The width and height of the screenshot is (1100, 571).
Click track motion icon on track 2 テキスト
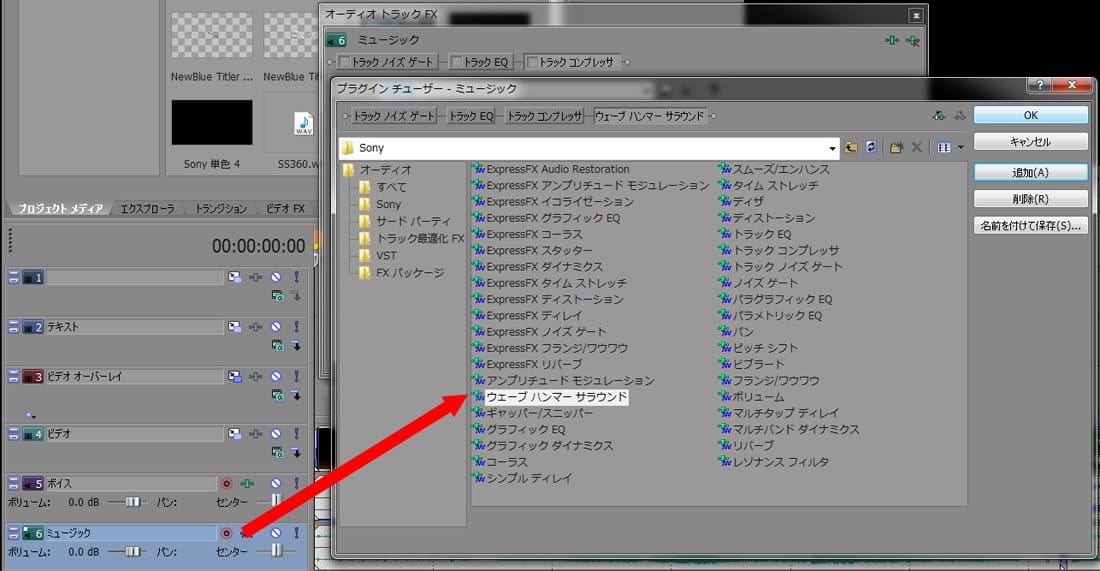tap(234, 327)
